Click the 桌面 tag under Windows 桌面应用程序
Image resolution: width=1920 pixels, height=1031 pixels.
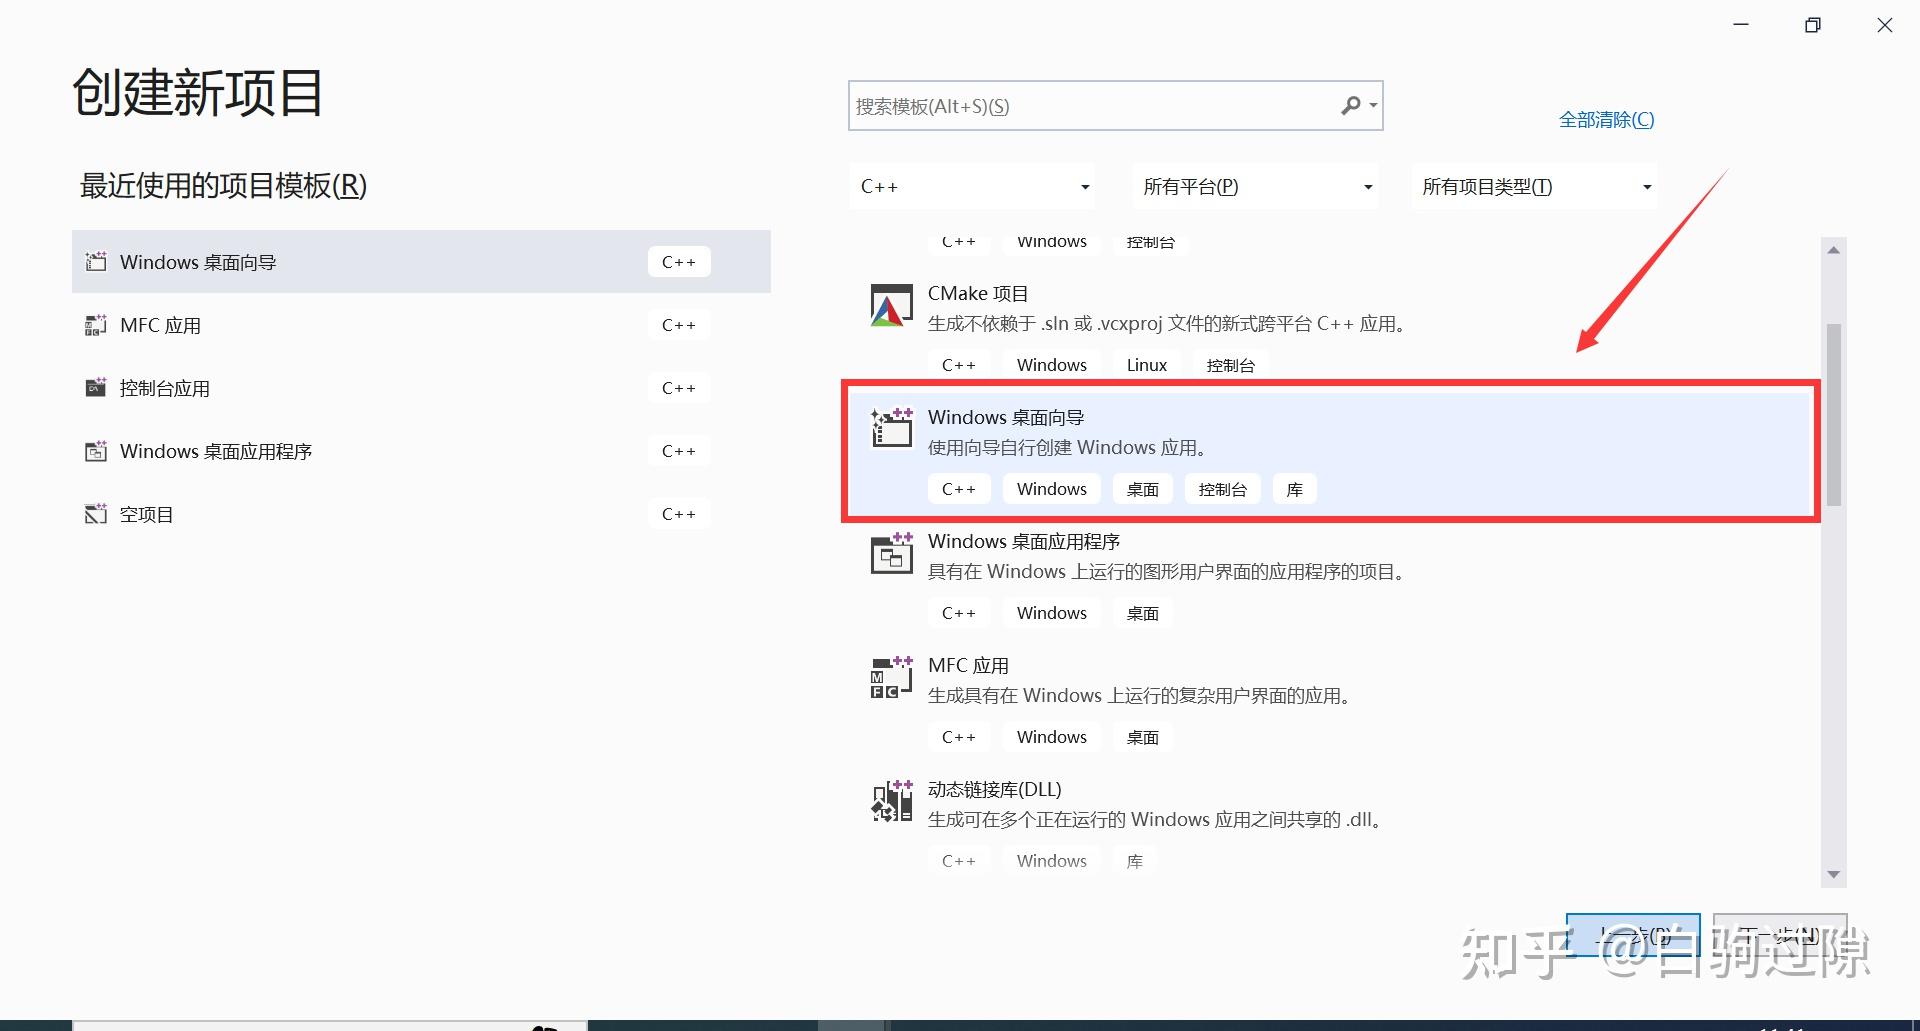tap(1143, 613)
